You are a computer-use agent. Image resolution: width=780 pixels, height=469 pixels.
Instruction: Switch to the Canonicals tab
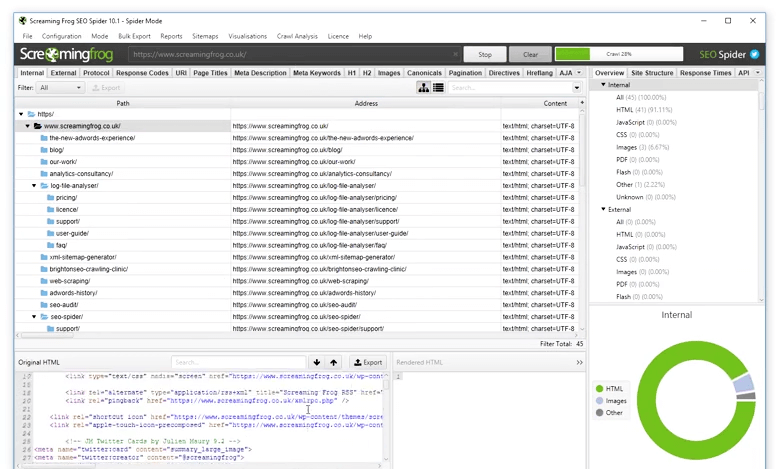424,73
